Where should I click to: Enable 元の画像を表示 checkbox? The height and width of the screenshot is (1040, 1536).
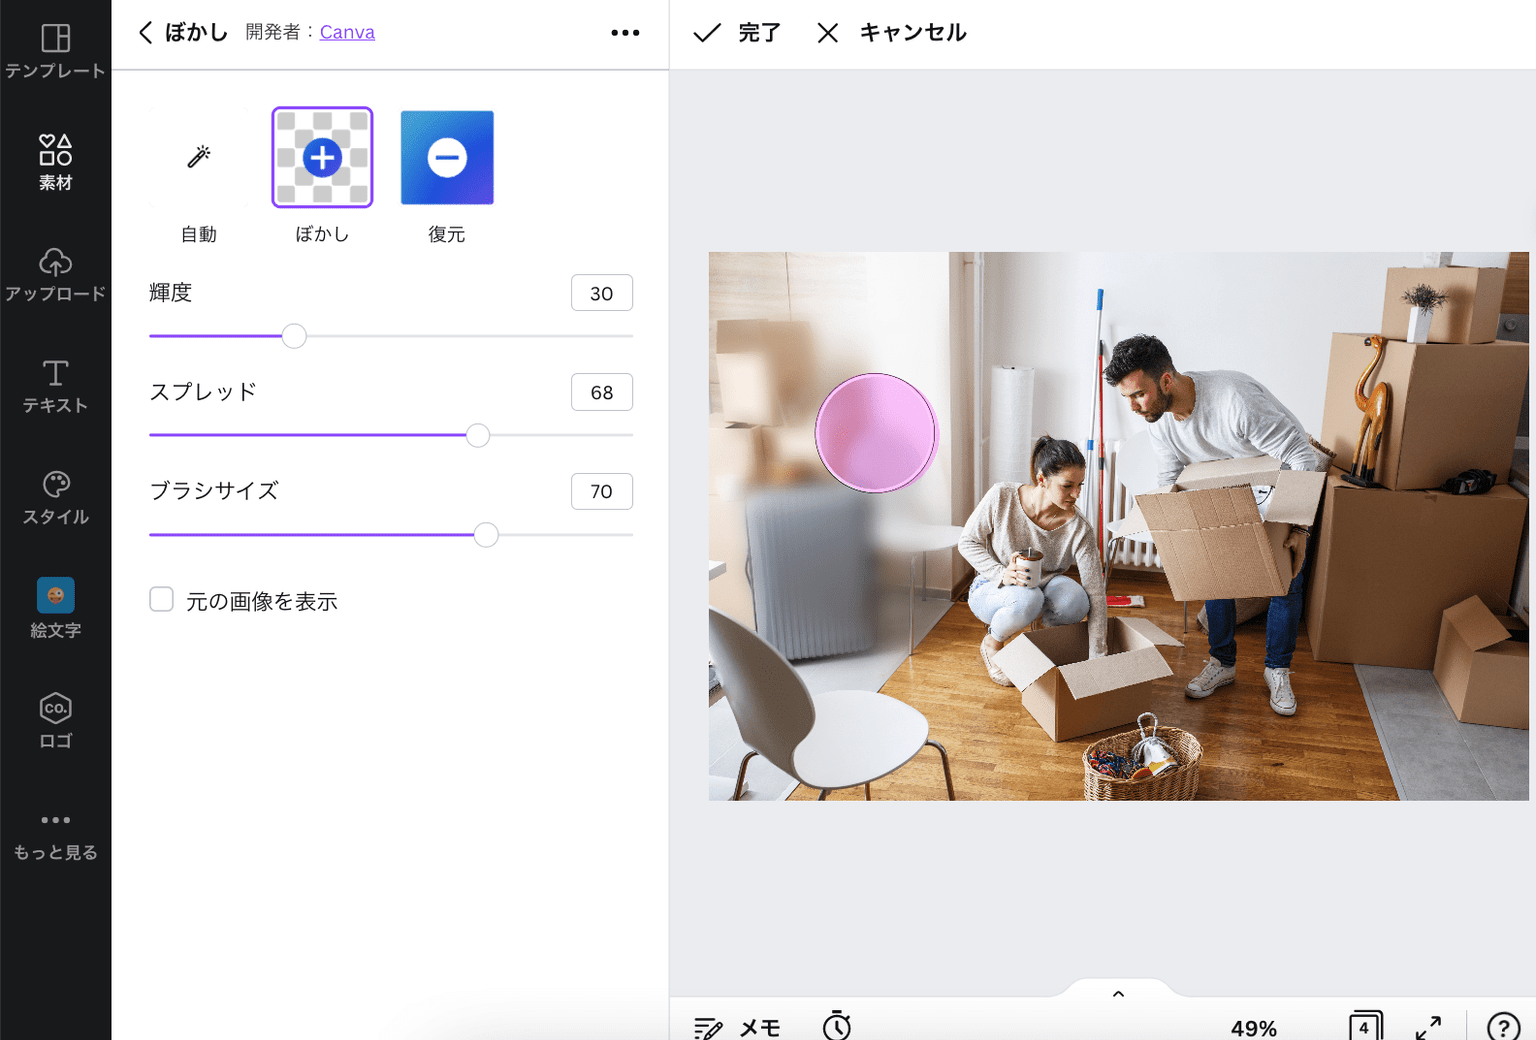tap(161, 600)
